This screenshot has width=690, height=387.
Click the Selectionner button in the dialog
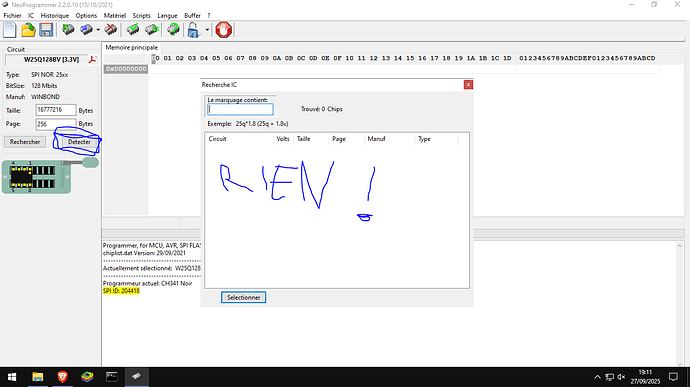pyautogui.click(x=243, y=298)
